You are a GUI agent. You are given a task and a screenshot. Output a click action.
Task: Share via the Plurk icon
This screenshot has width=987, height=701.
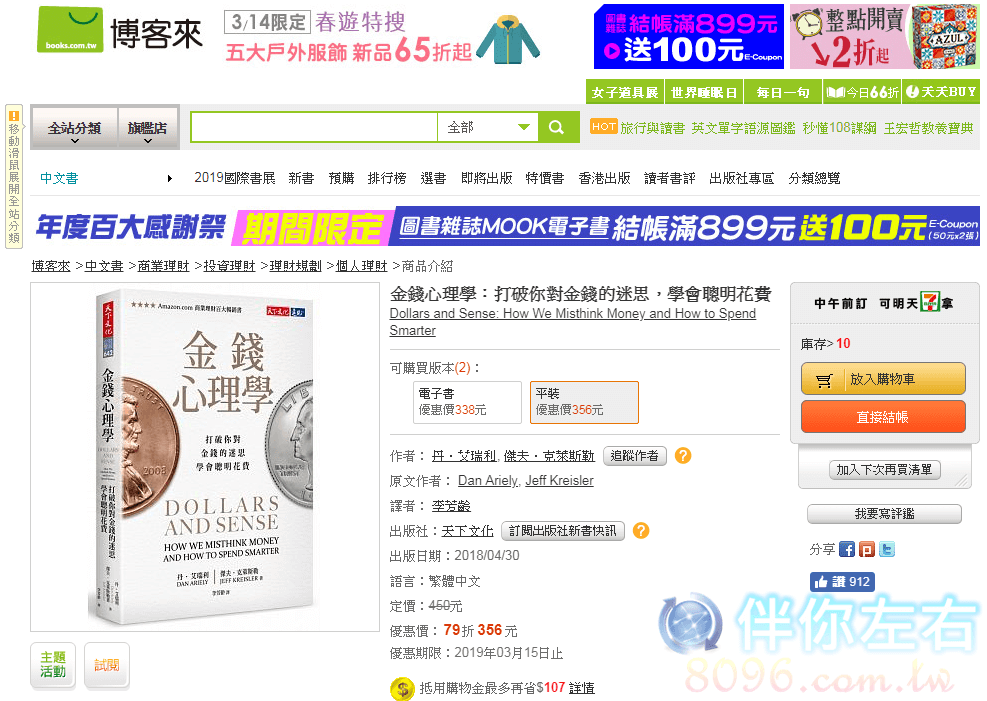867,549
